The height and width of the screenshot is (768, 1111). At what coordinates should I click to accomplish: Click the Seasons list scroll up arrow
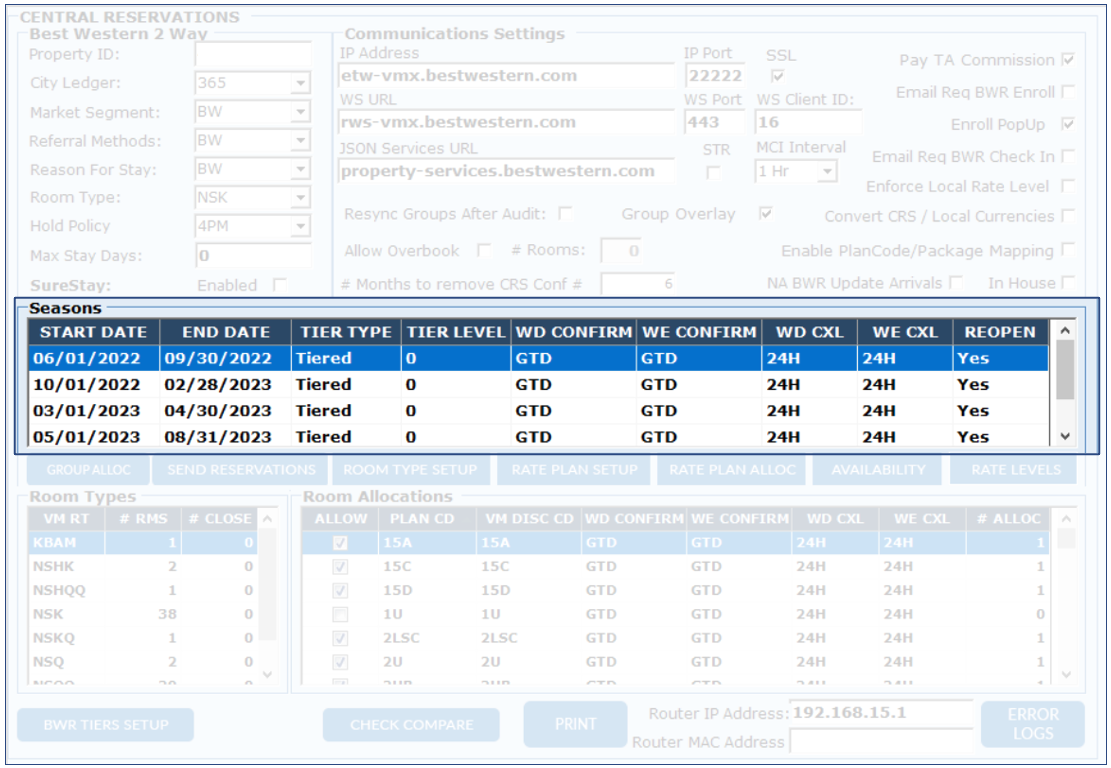coord(1064,331)
